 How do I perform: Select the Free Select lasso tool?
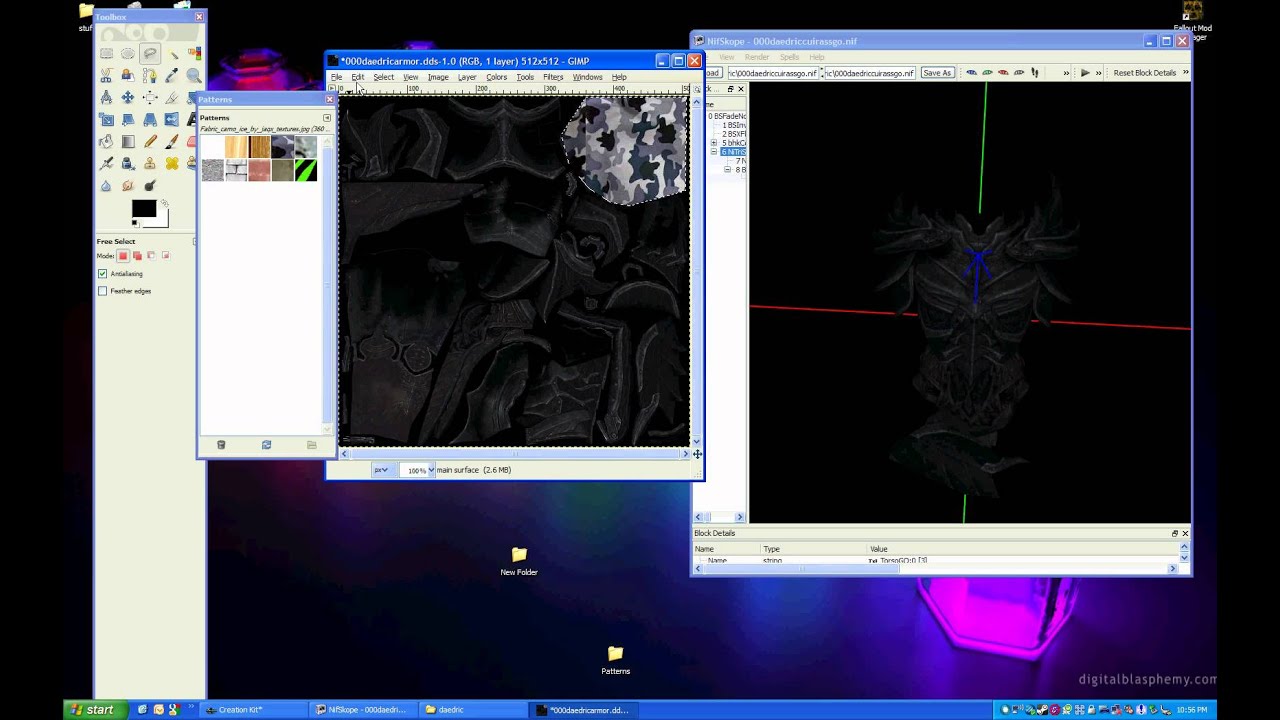click(150, 54)
